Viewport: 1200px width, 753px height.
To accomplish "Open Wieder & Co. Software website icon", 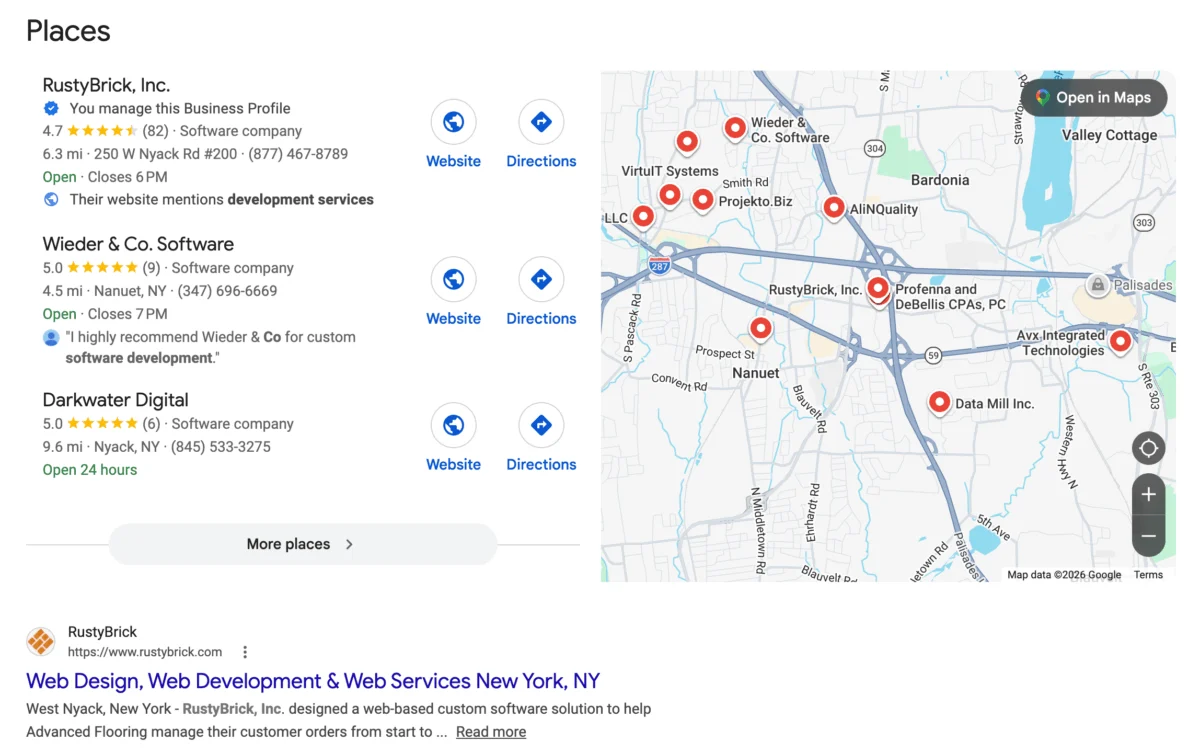I will coord(453,279).
